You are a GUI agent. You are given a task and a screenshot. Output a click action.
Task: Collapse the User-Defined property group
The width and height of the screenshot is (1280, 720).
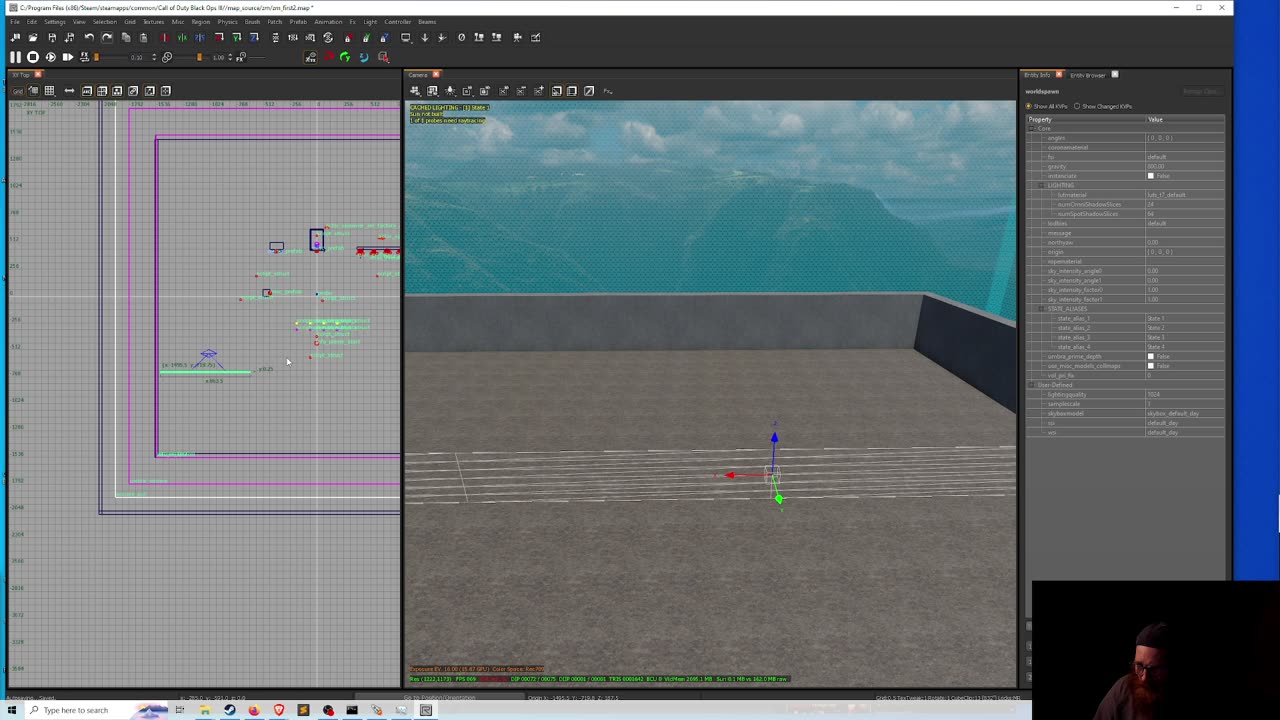tap(1031, 385)
